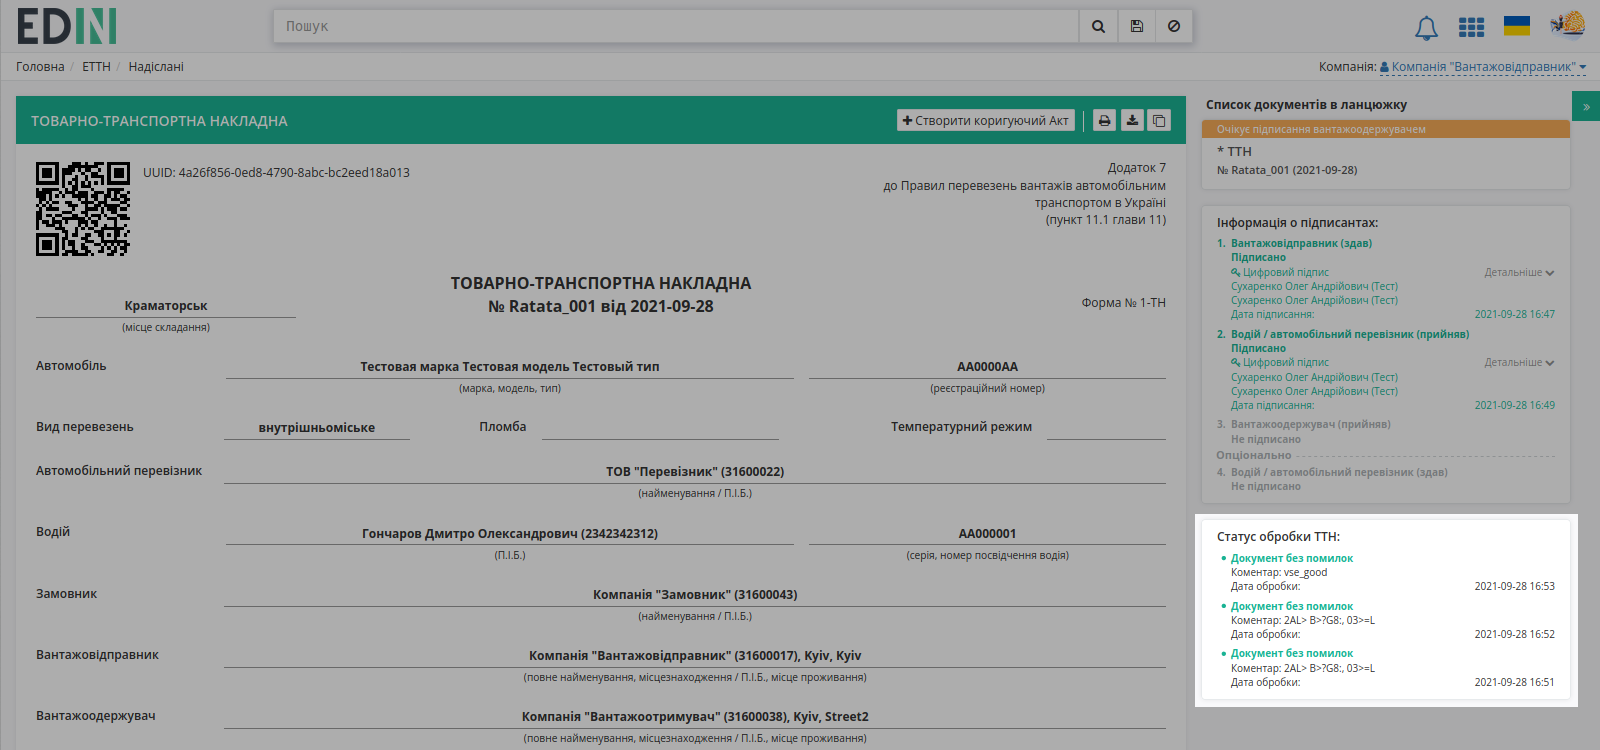
Task: Go to Головна breadcrumb
Action: coord(40,67)
